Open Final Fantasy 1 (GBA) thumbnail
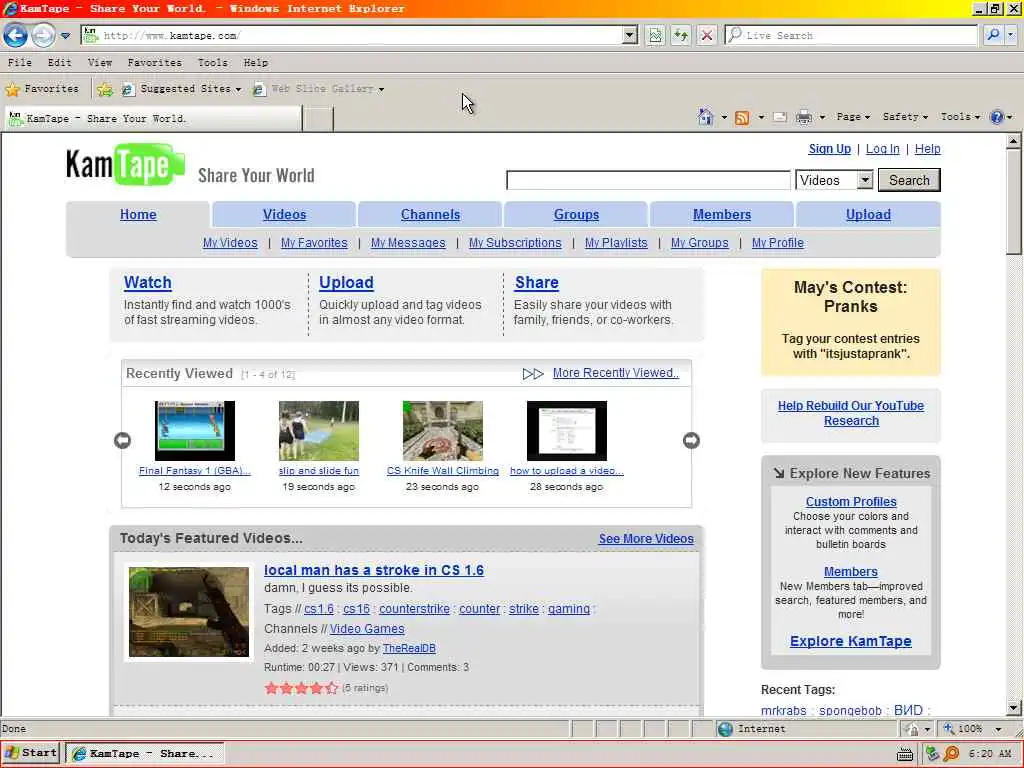1024x768 pixels. point(195,431)
